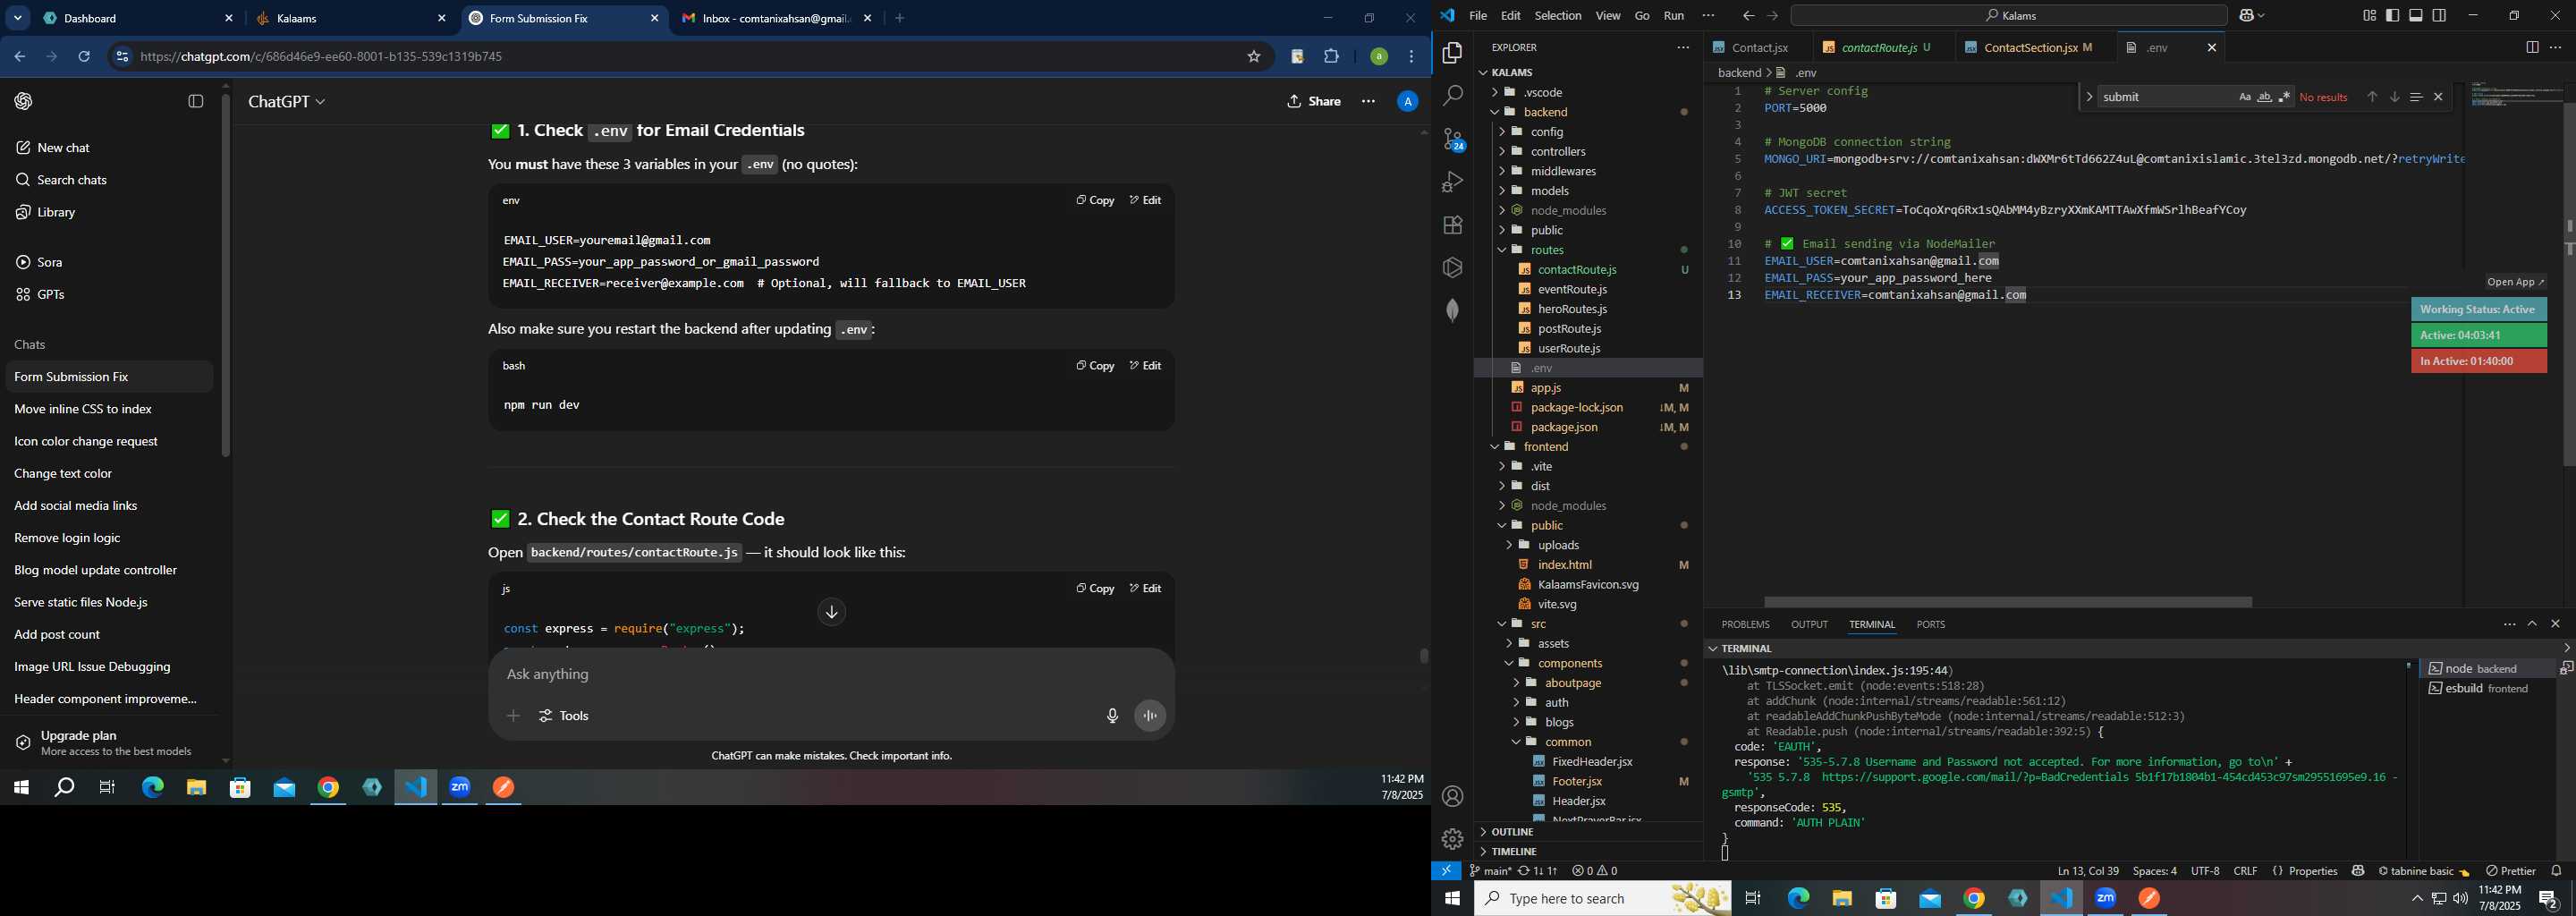Viewport: 2576px width, 916px height.
Task: Open VS Code notifications bell
Action: coord(2556,871)
